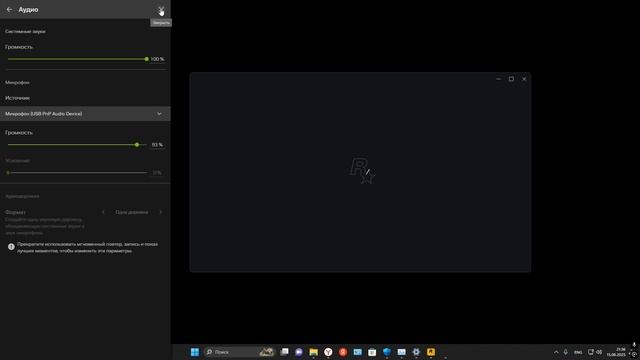Open the red circular app on taskbar
This screenshot has width=640, height=360.
(x=343, y=352)
